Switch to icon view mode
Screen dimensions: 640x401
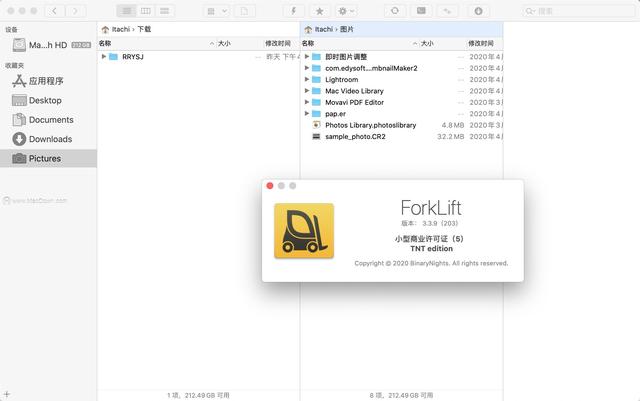tap(164, 11)
